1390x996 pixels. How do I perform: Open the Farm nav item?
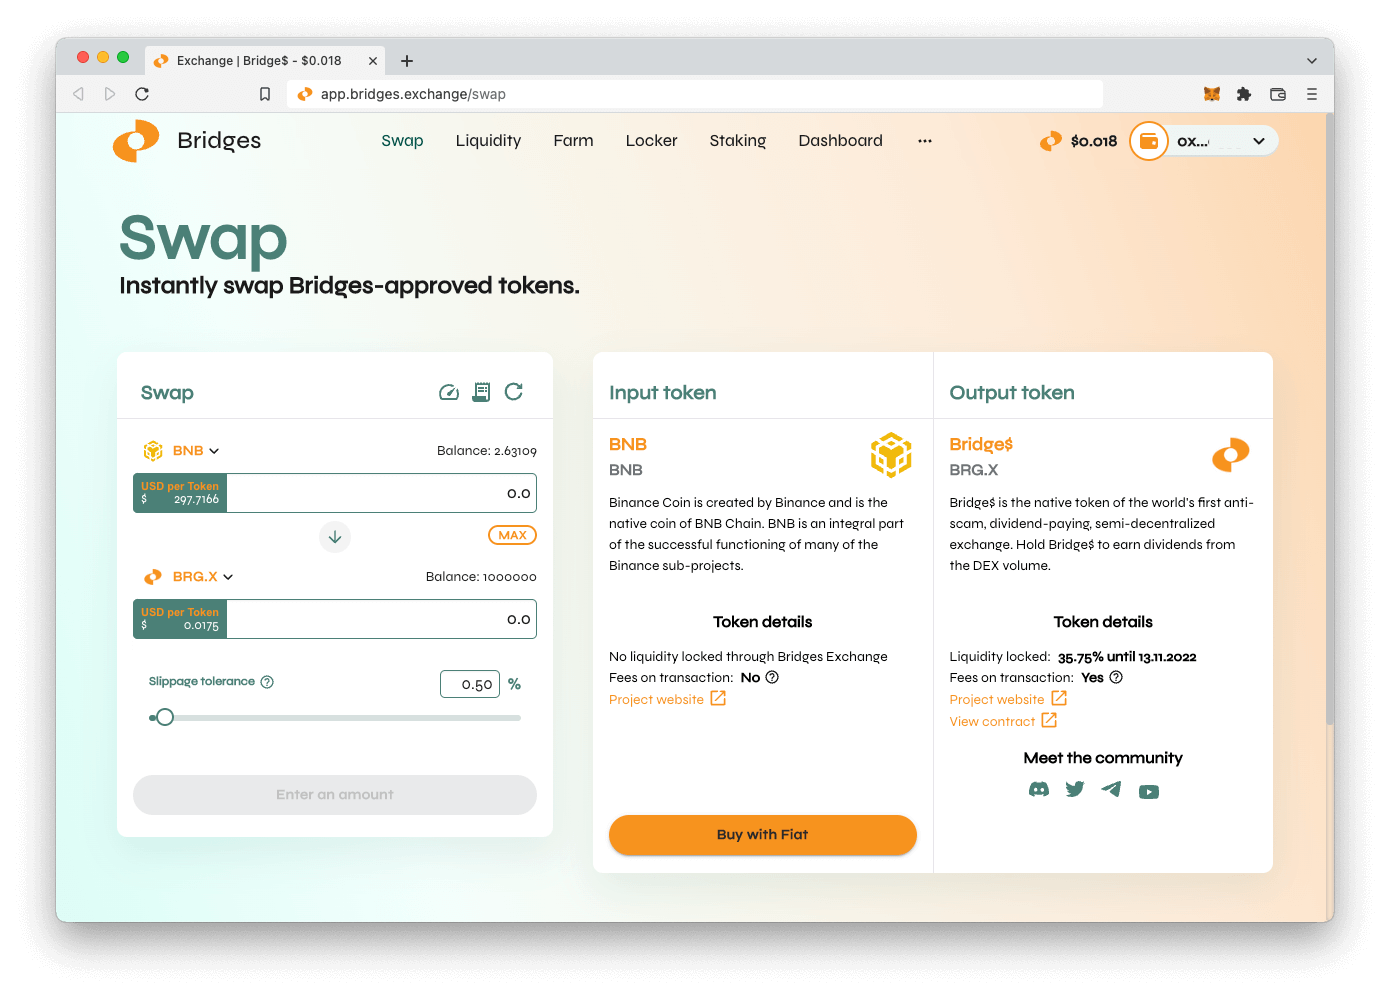click(573, 141)
